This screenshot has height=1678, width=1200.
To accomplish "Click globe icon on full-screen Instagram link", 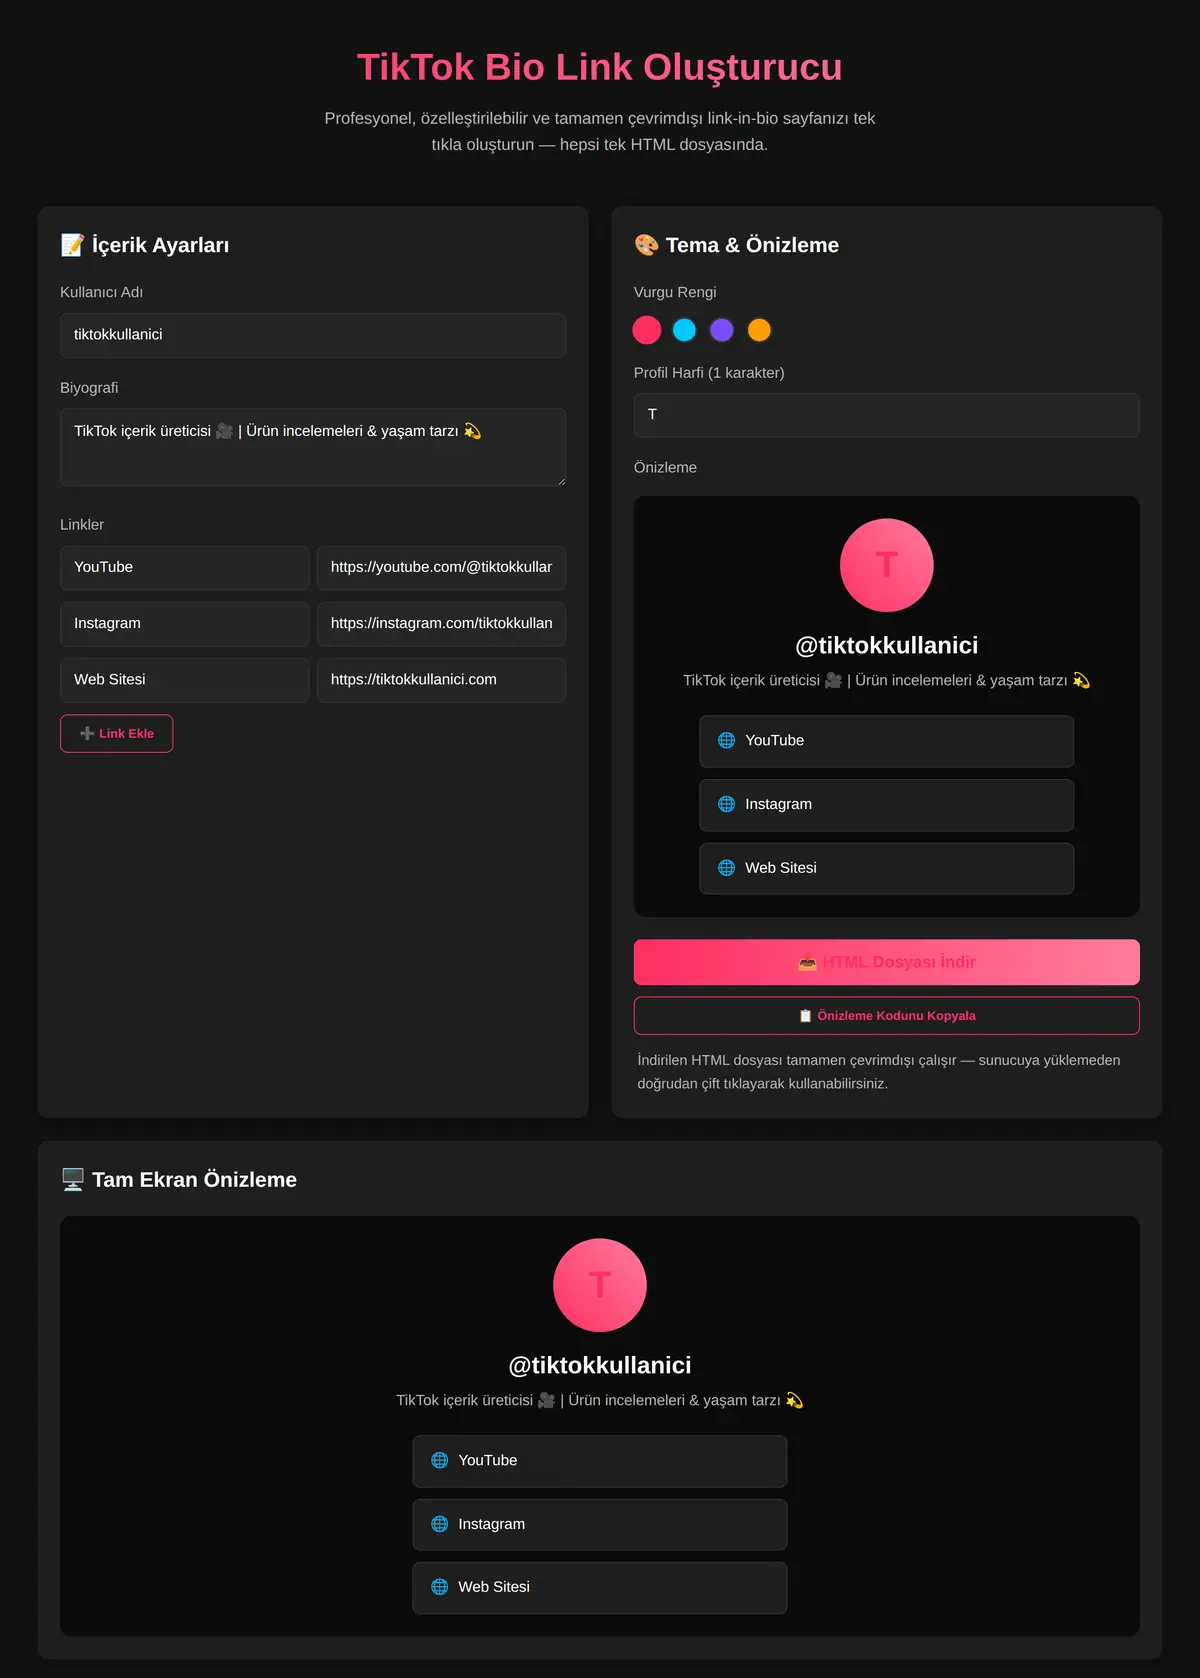I will click(440, 1524).
